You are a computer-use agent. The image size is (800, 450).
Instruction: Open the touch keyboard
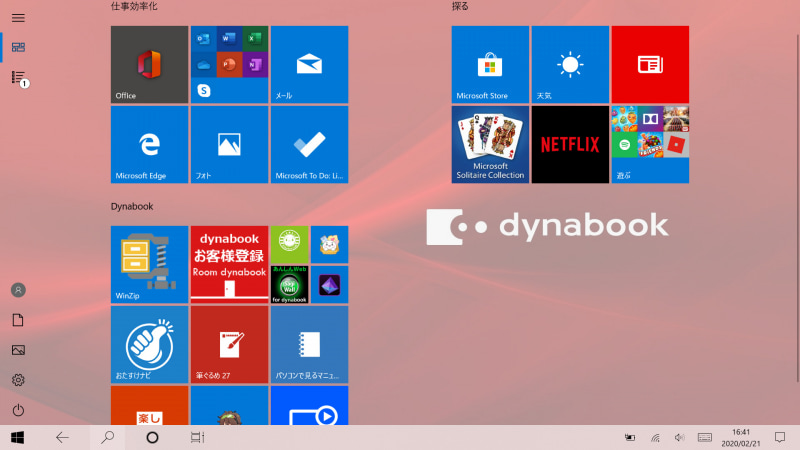pos(705,438)
